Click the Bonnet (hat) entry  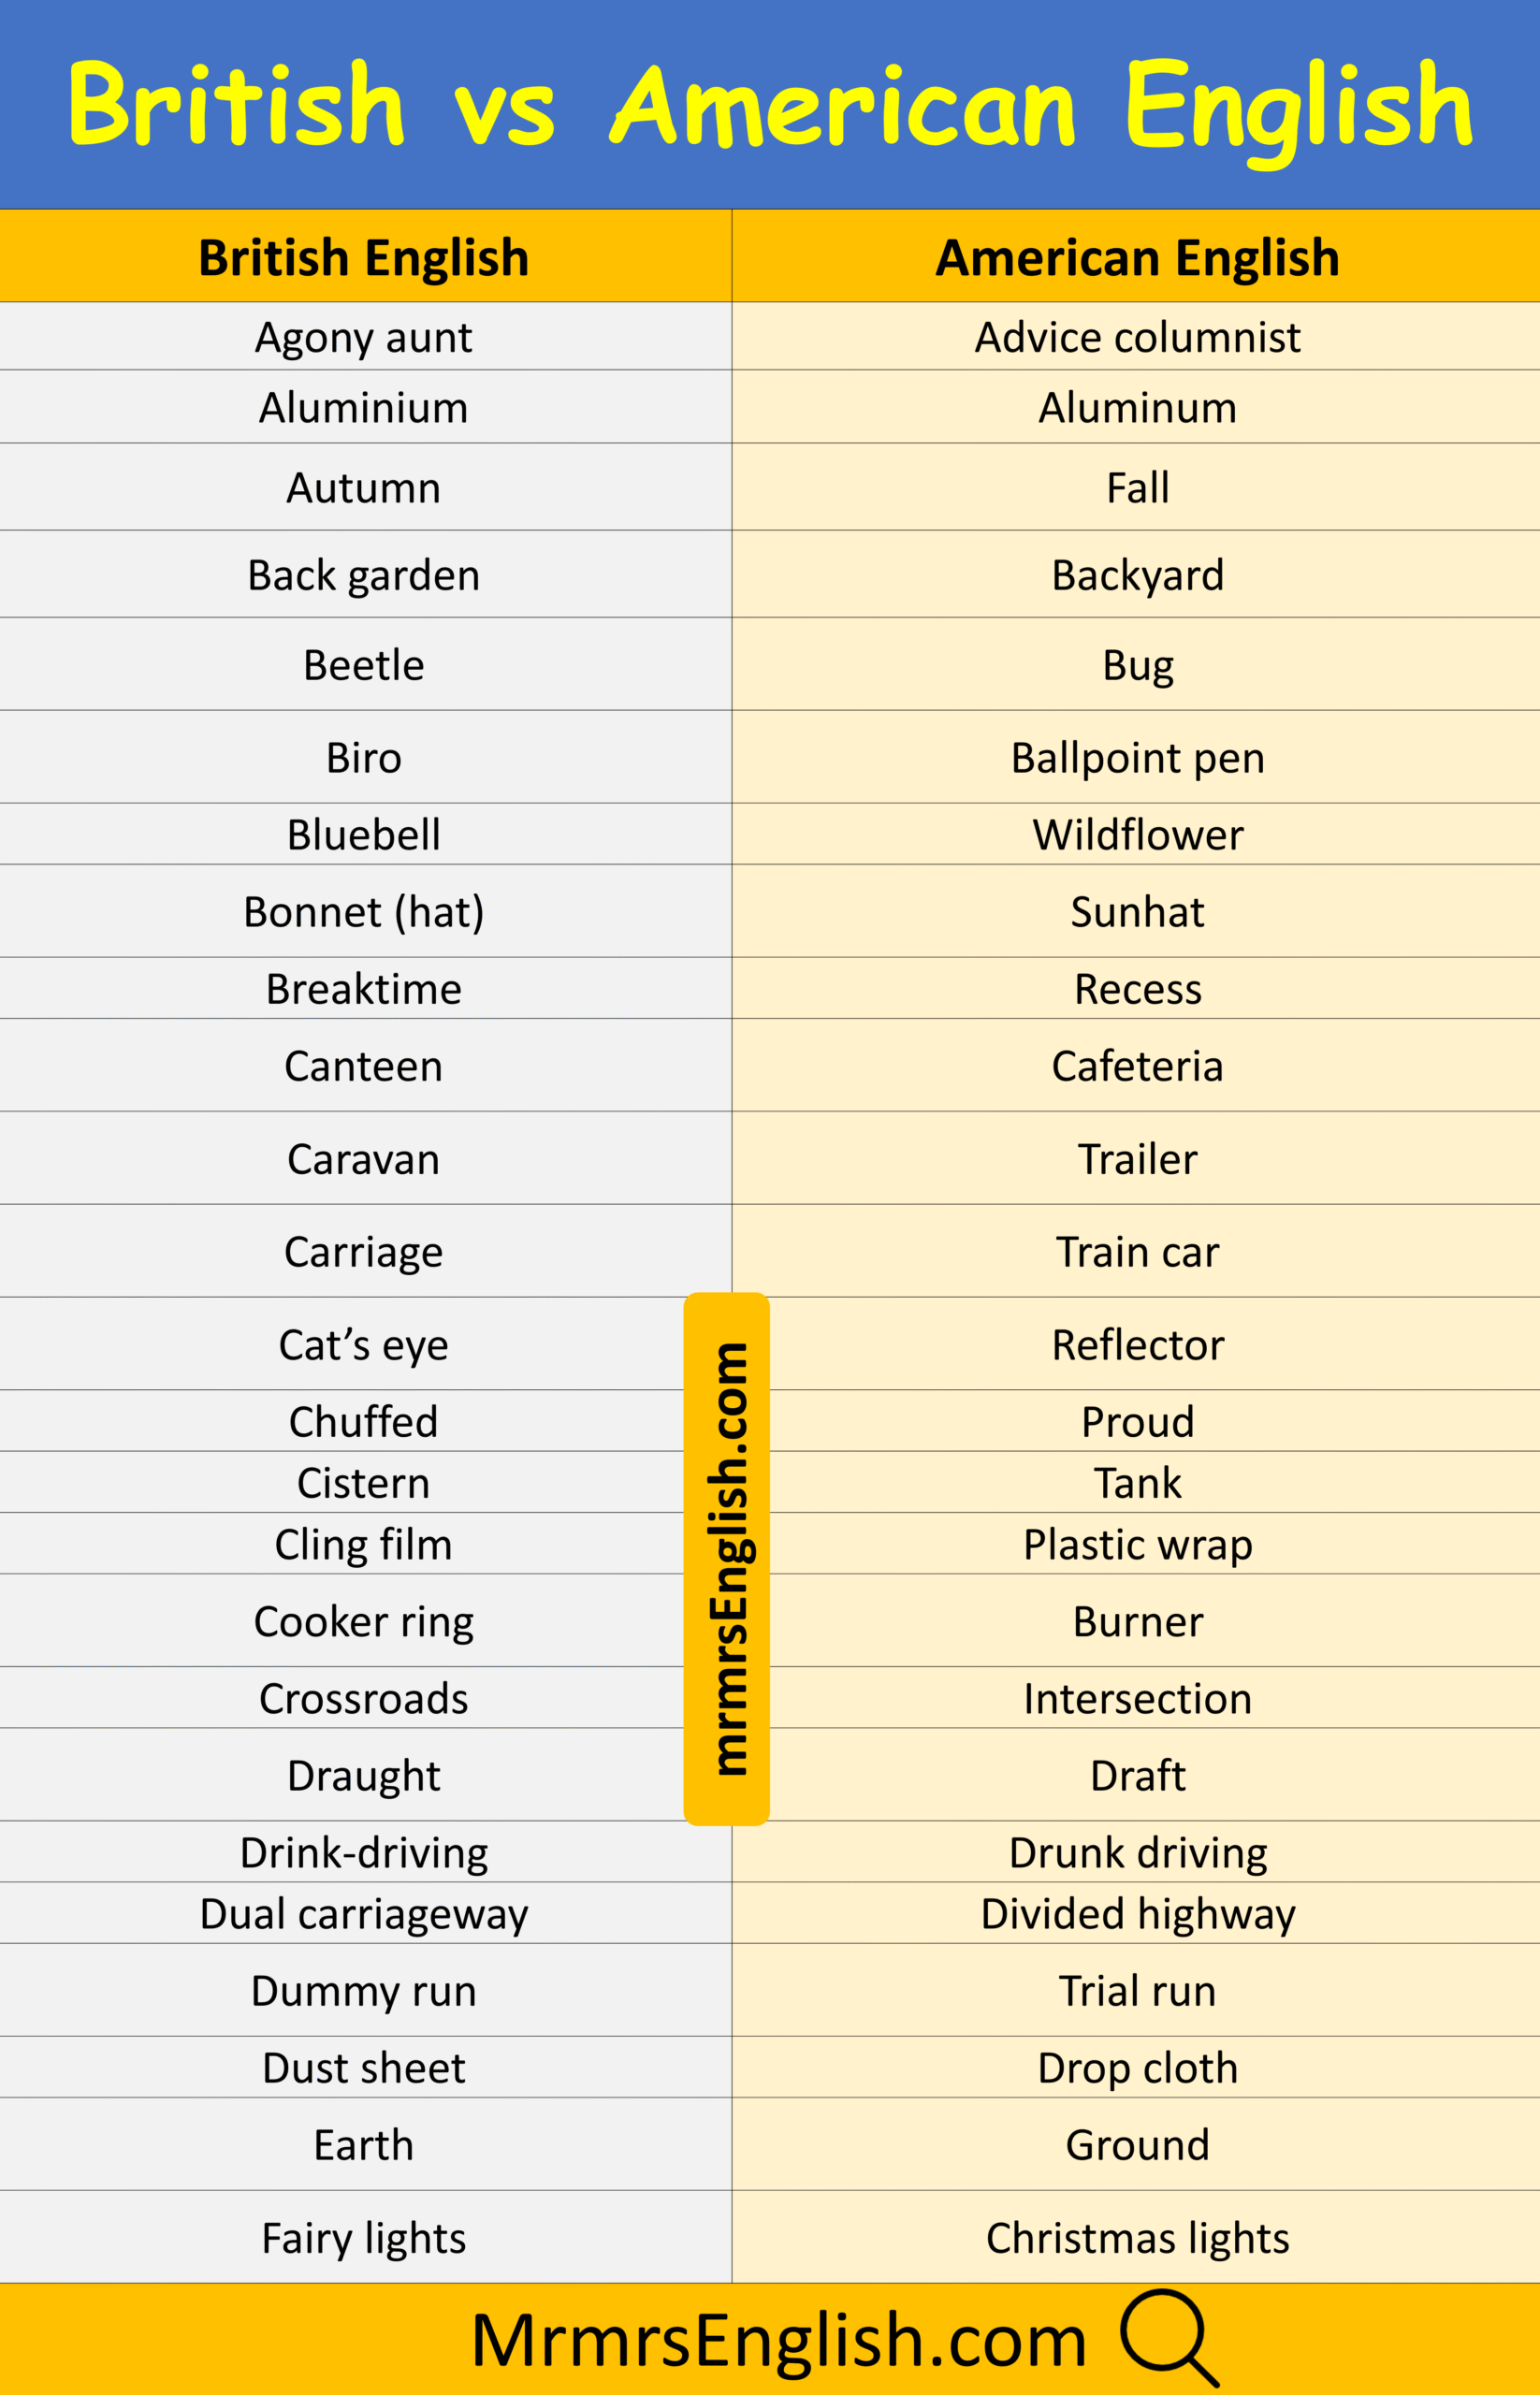(364, 912)
